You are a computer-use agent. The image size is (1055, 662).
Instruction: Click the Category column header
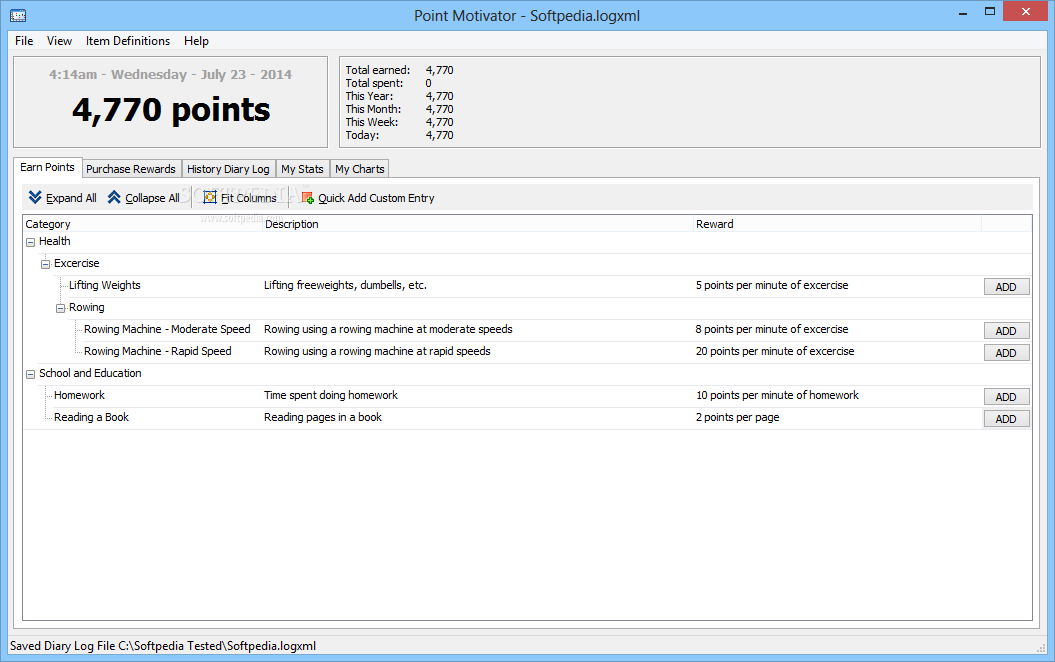click(x=142, y=224)
